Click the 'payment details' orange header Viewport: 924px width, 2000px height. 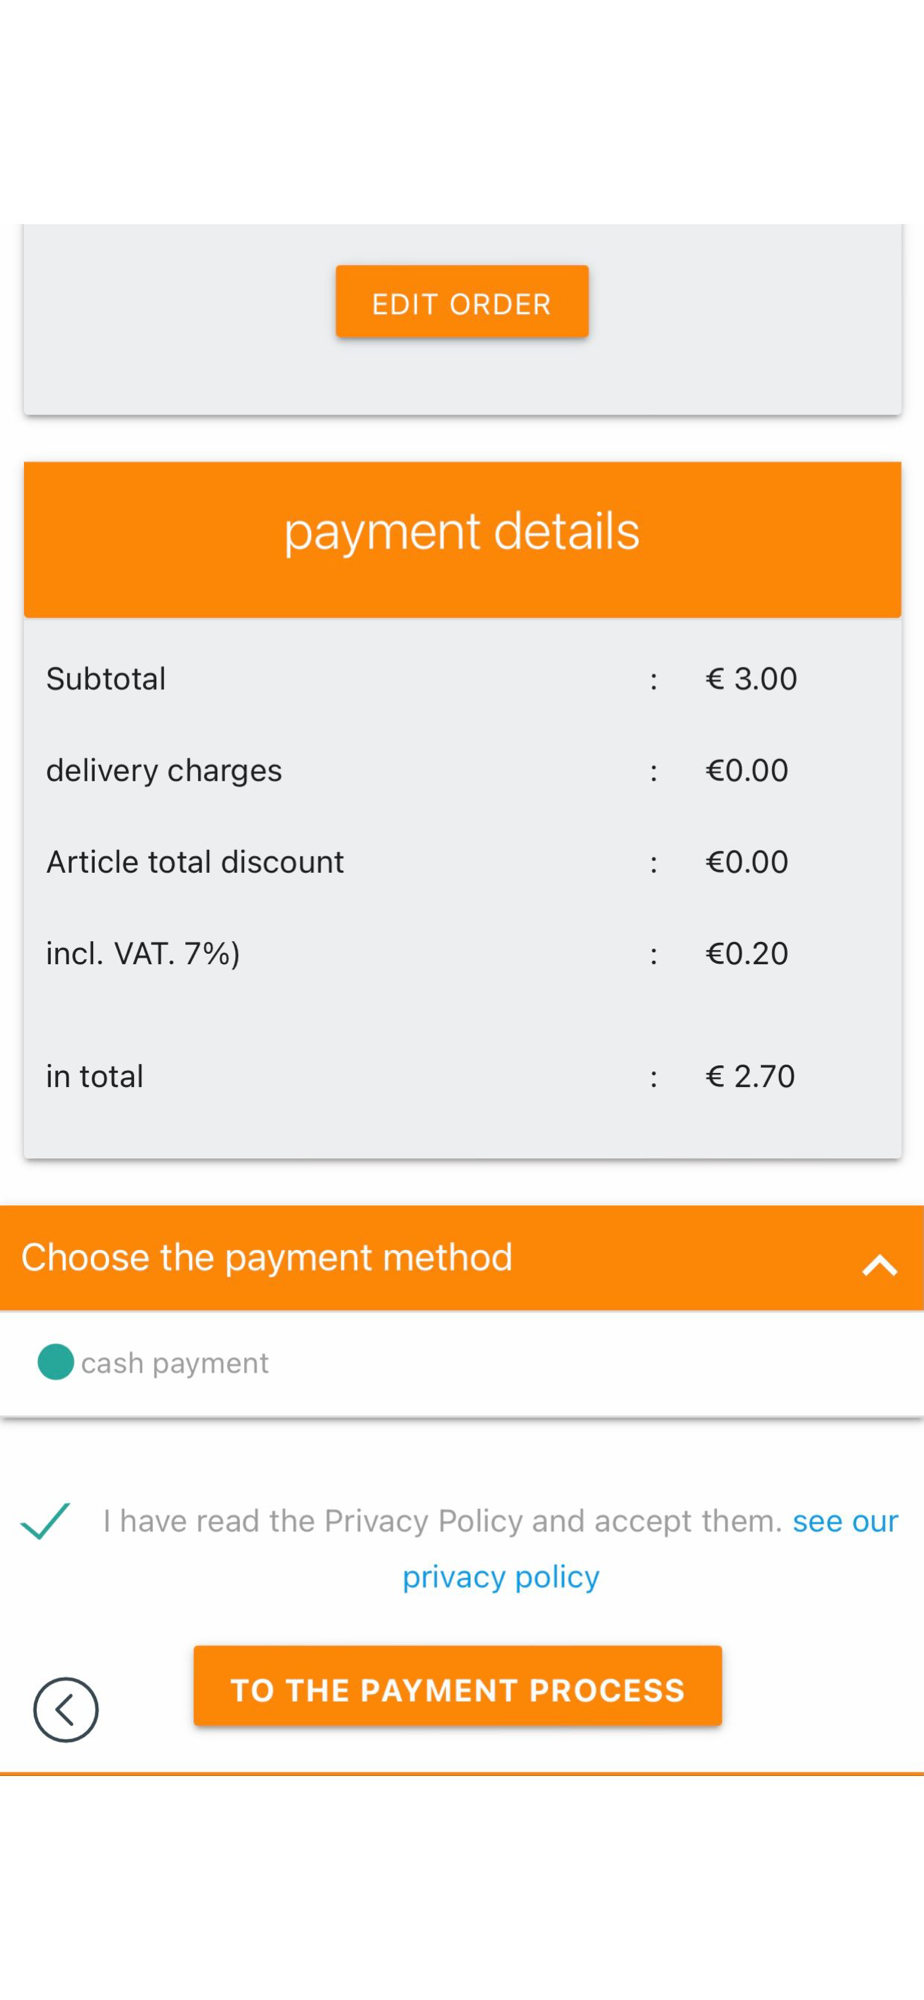tap(462, 539)
